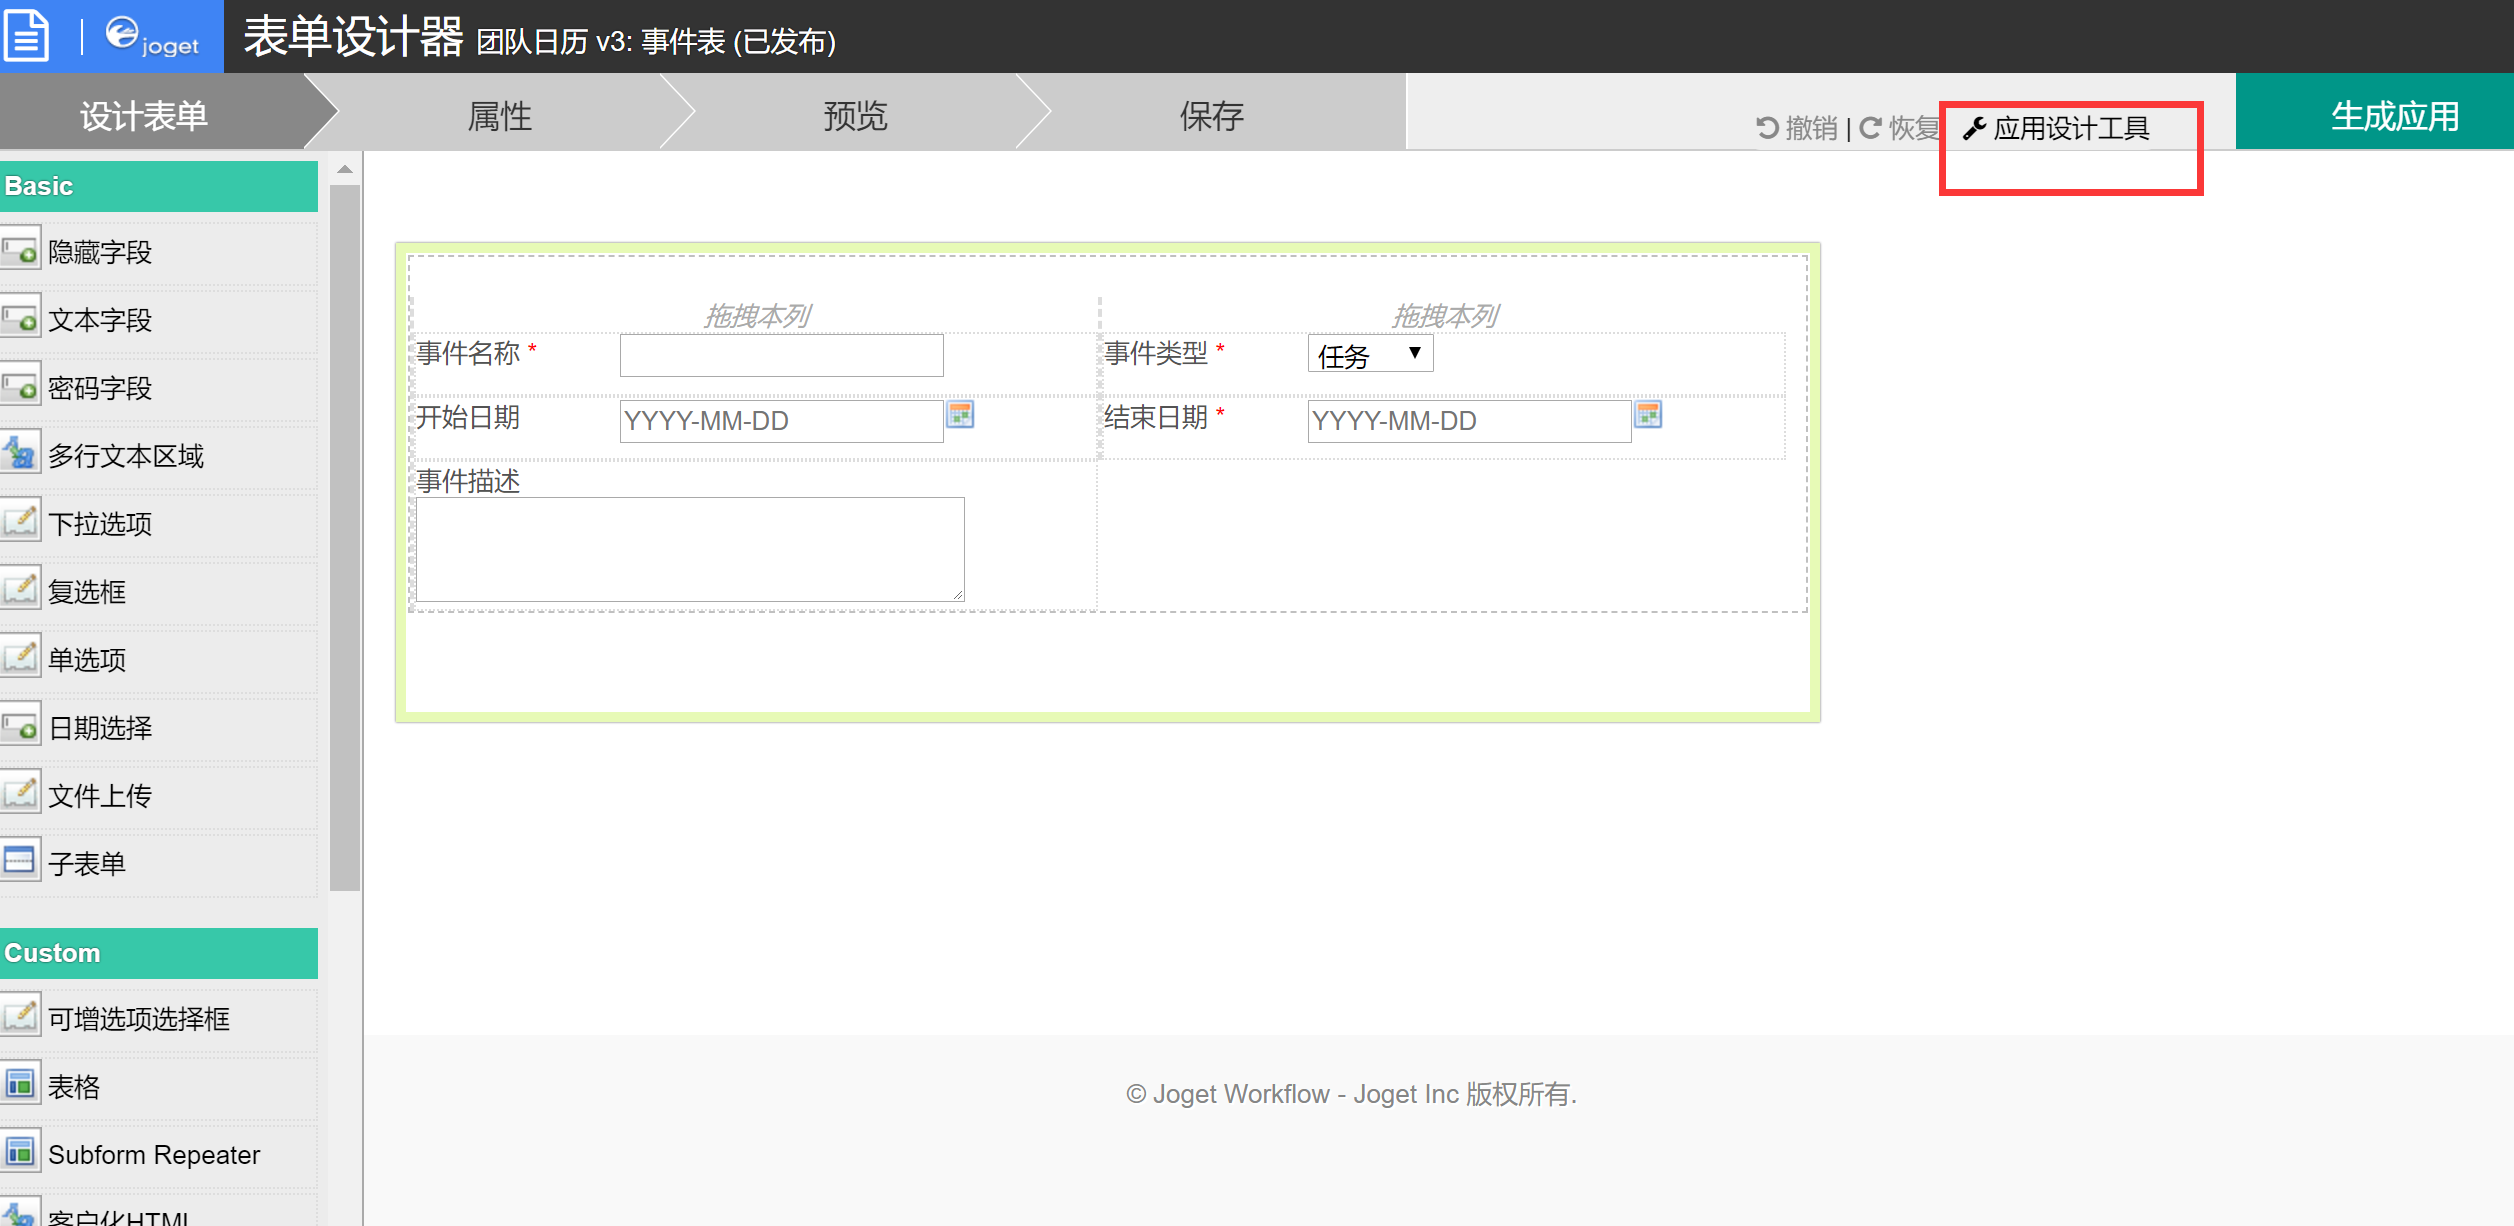
Task: Collapse the Custom palette section
Action: [158, 953]
